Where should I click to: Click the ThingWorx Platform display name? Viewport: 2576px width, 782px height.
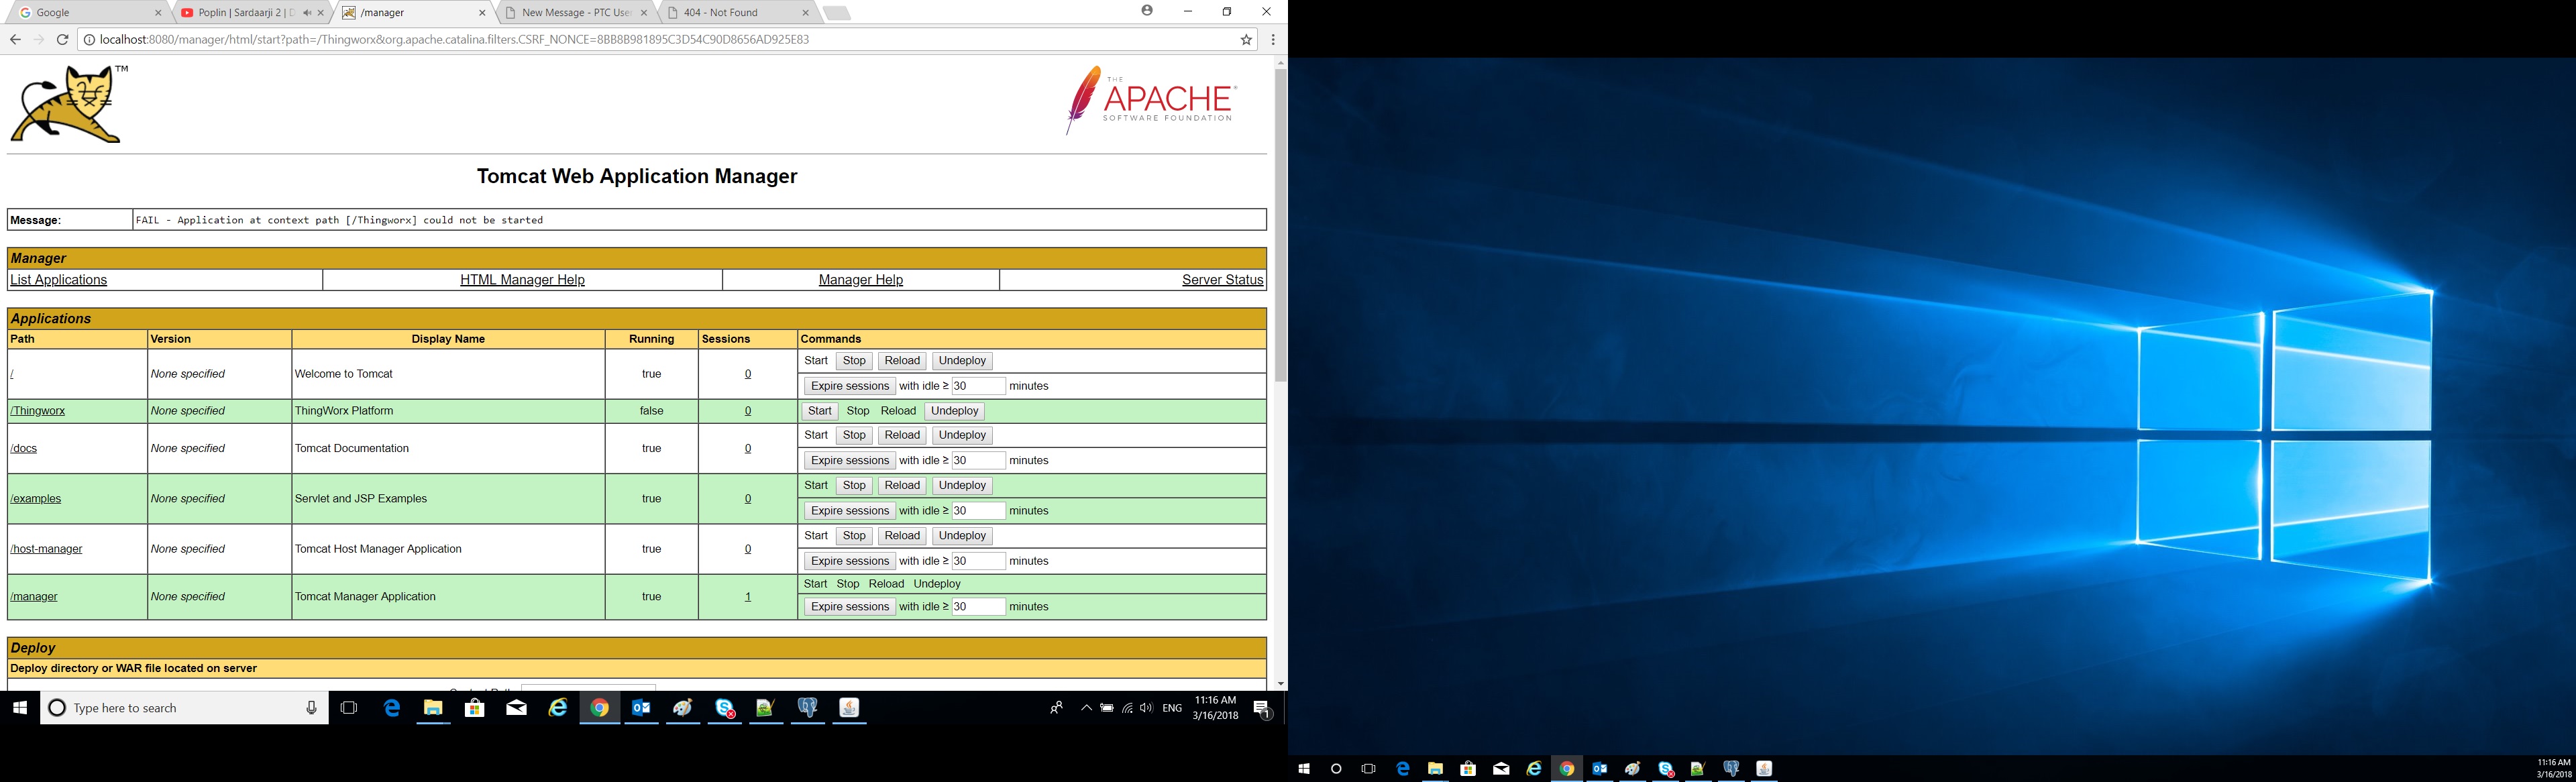(344, 411)
